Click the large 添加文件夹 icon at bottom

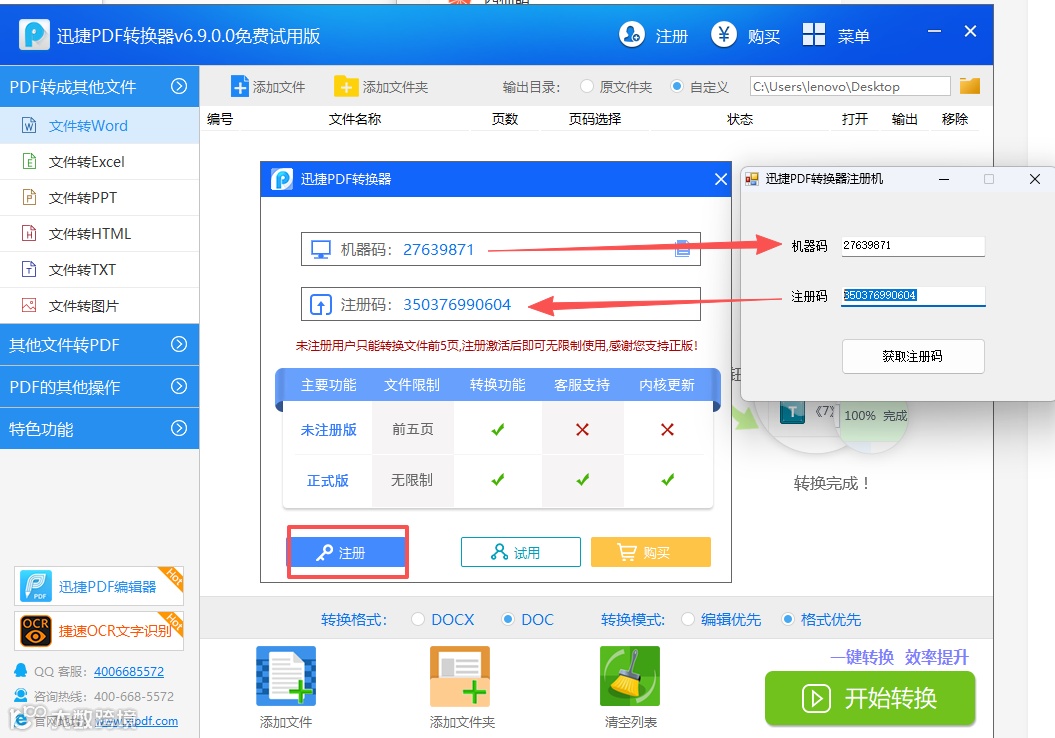tap(460, 675)
